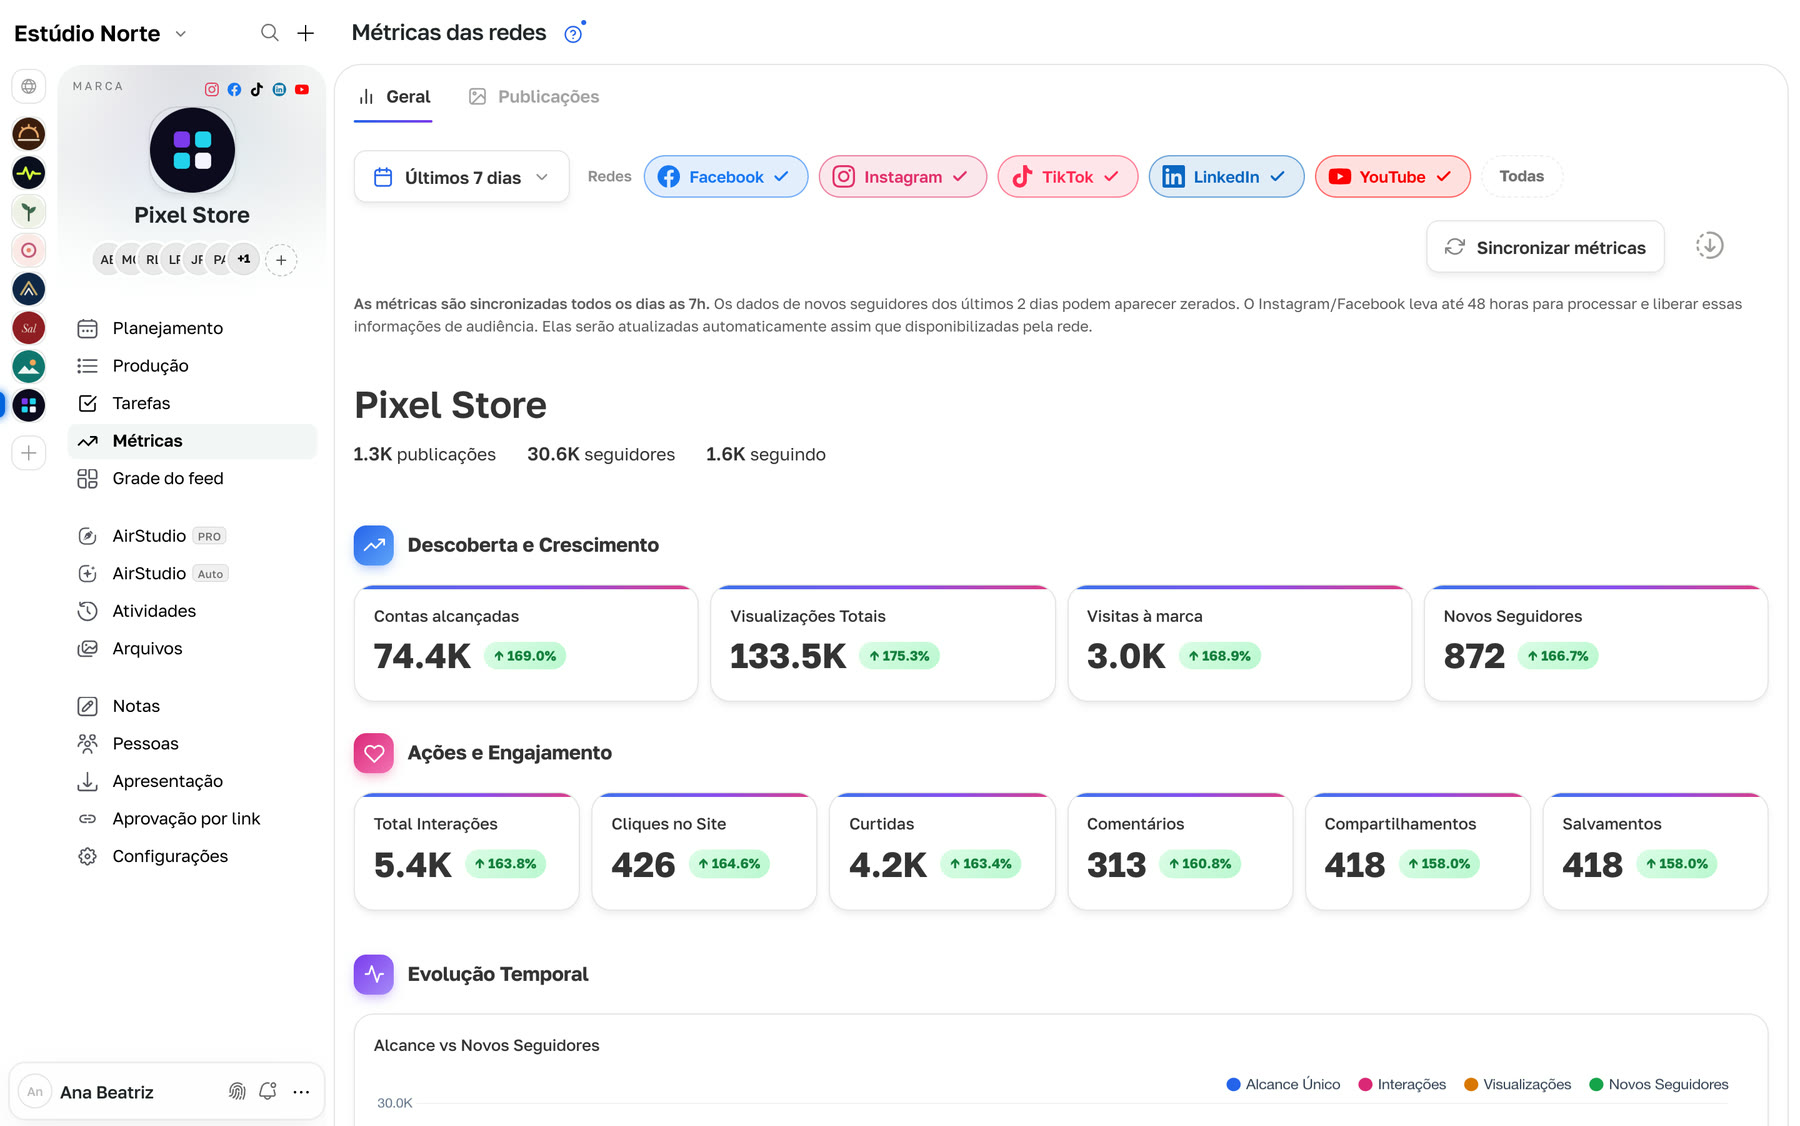Click Sincronizar métricas button
Screen dimensions: 1800x1126
tap(1546, 247)
